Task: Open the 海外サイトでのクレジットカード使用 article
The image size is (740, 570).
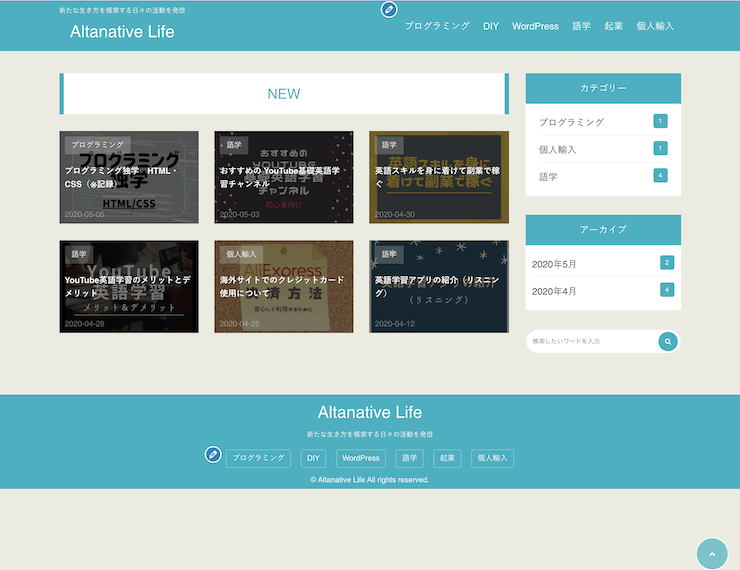Action: click(x=284, y=286)
